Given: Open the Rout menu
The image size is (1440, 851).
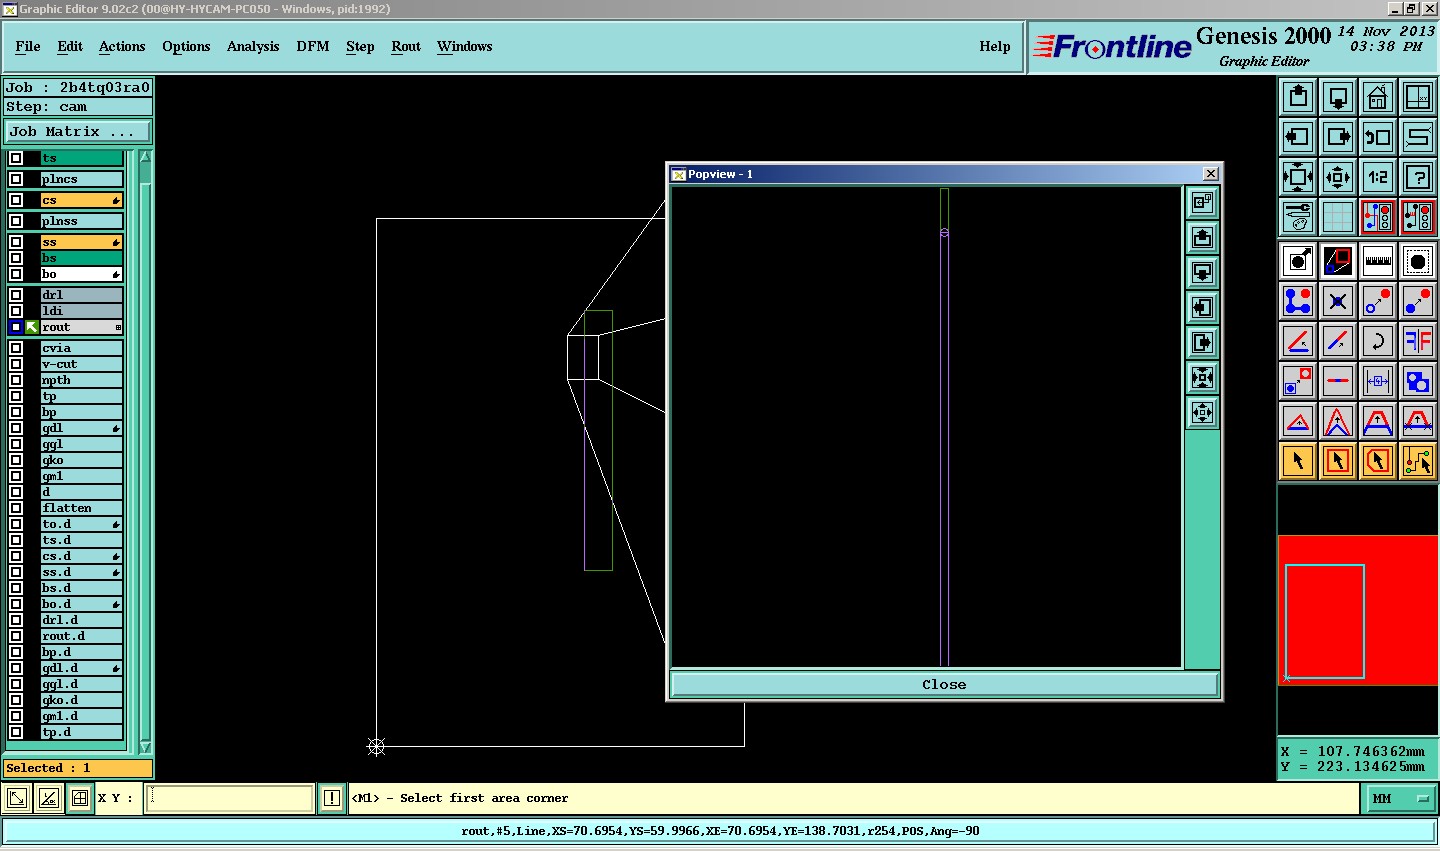Looking at the screenshot, I should (406, 46).
